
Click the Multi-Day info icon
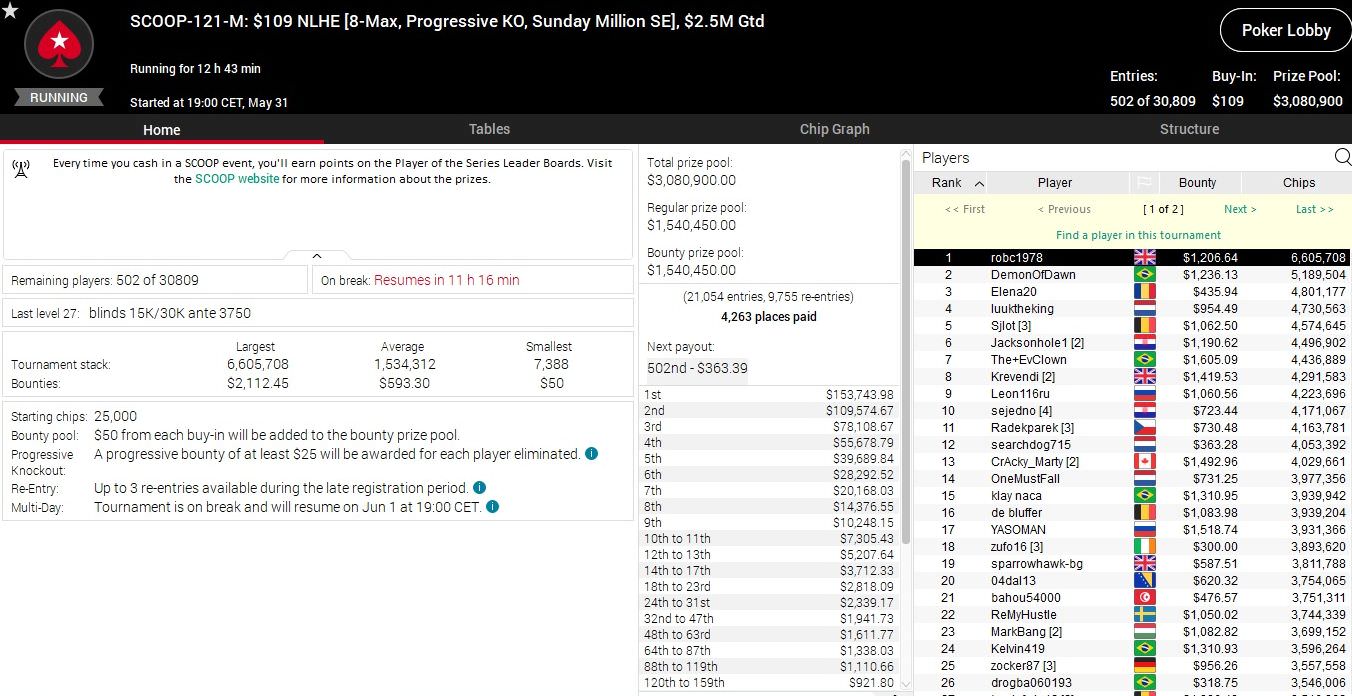point(492,507)
